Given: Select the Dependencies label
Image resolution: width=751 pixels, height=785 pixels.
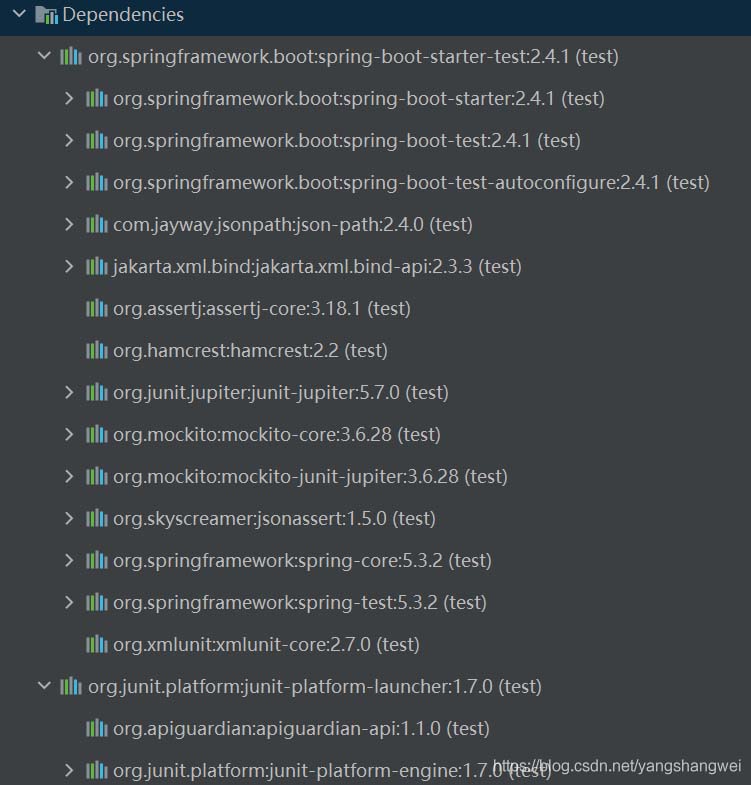Looking at the screenshot, I should click(123, 15).
